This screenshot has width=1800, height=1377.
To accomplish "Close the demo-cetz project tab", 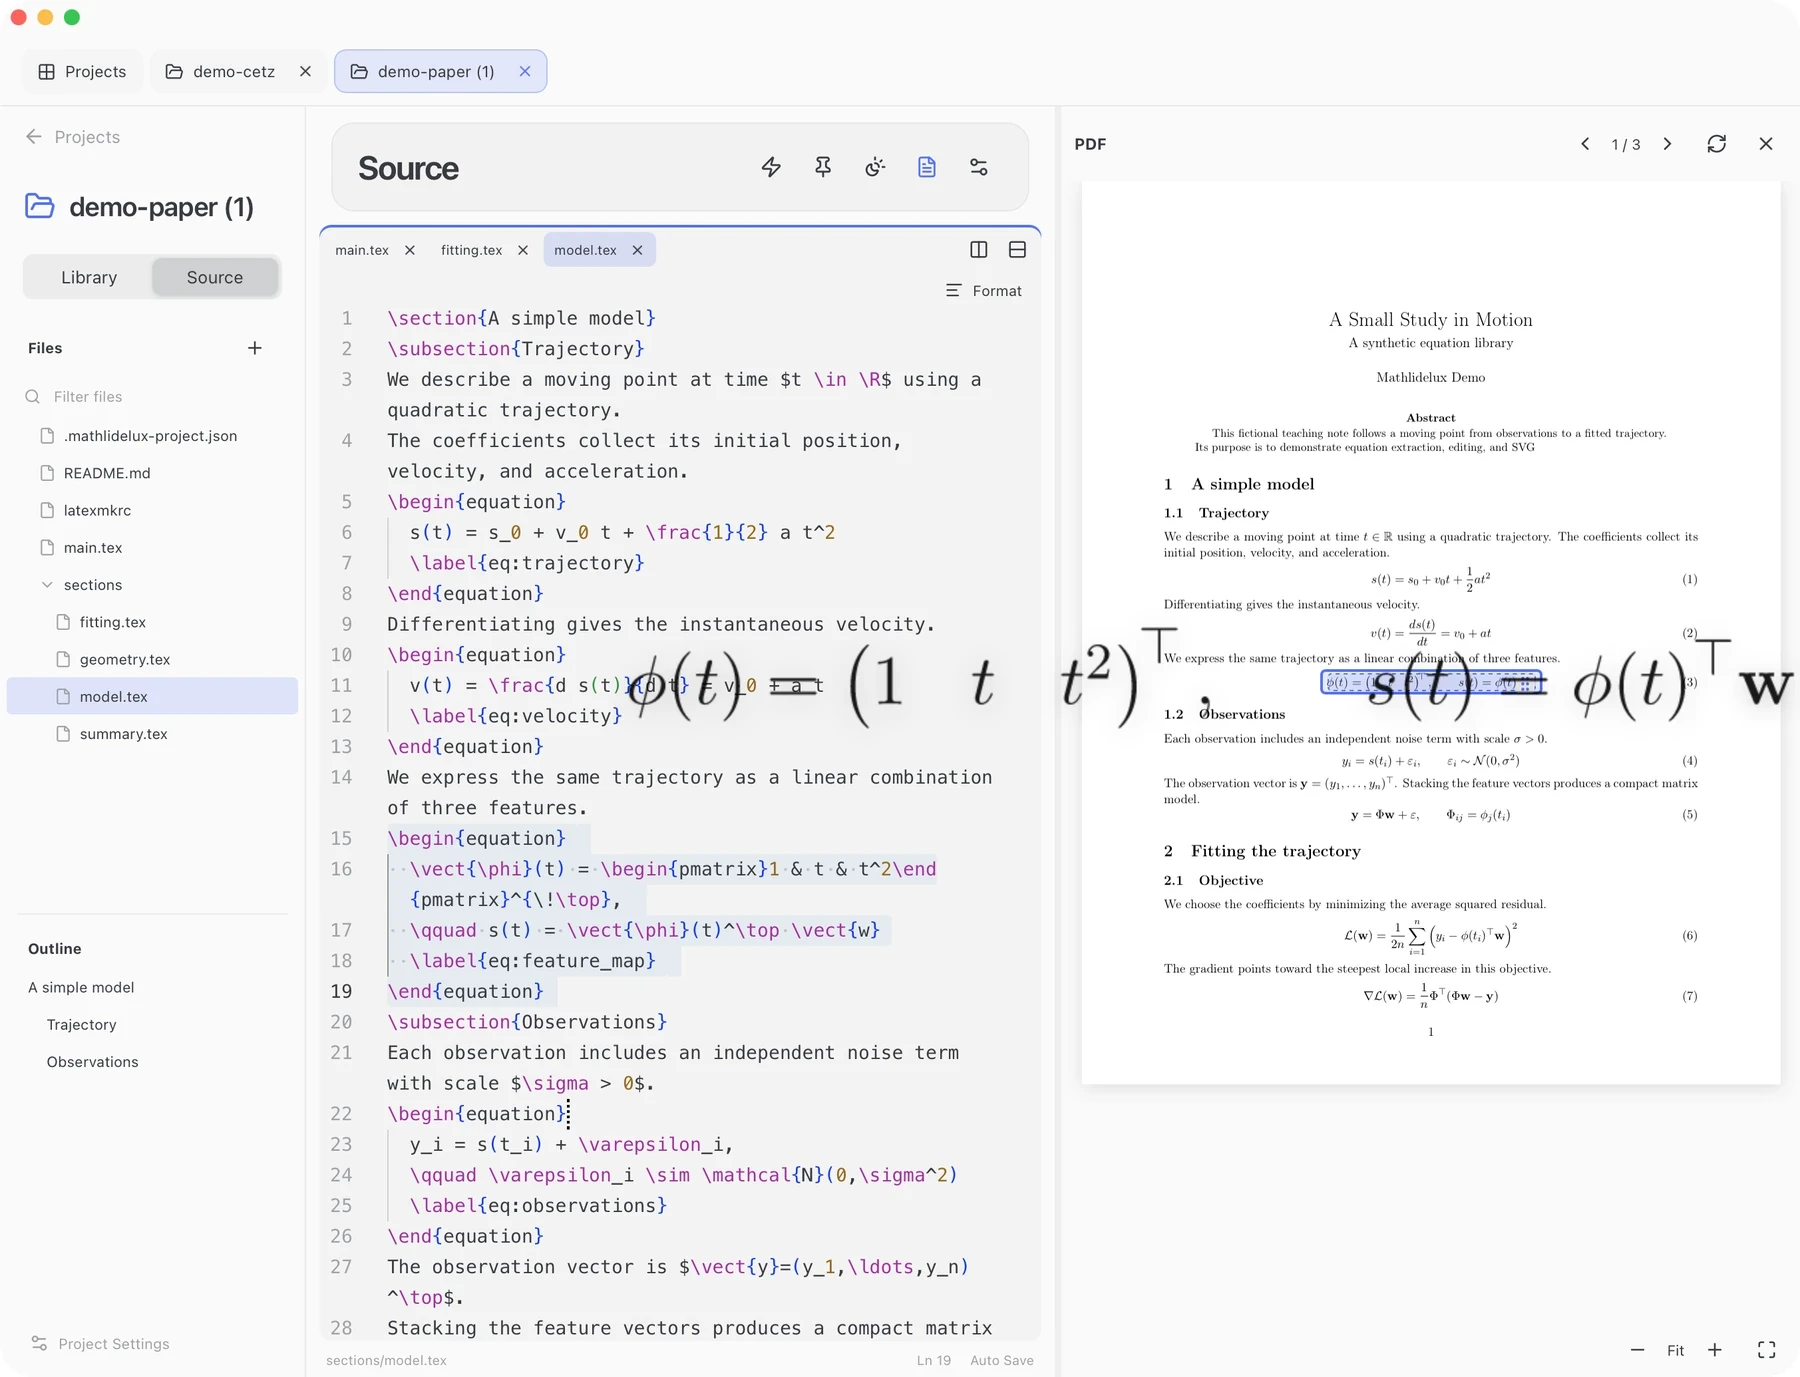I will click(x=306, y=71).
